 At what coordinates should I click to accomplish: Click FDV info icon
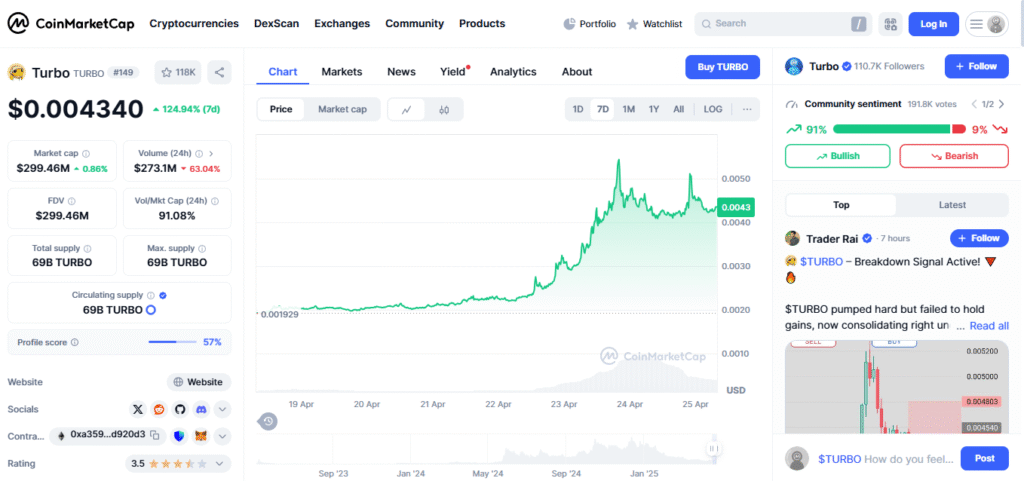click(x=71, y=202)
